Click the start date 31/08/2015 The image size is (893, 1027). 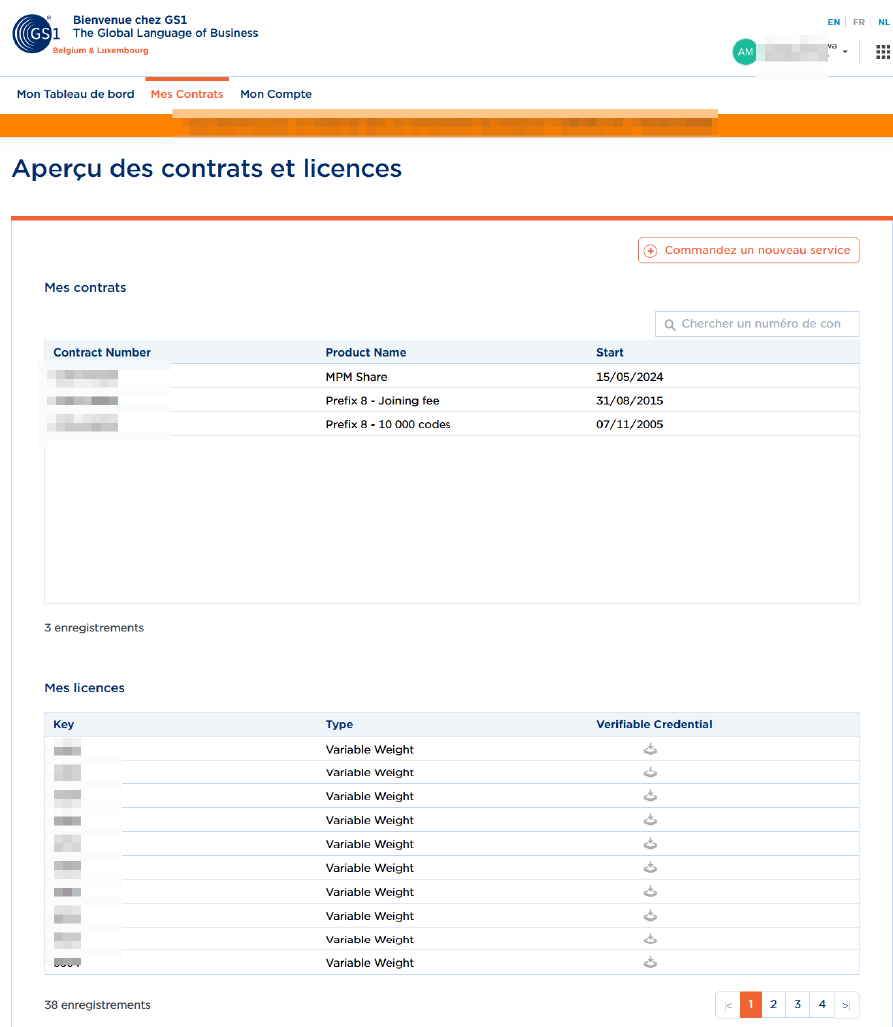pos(630,400)
